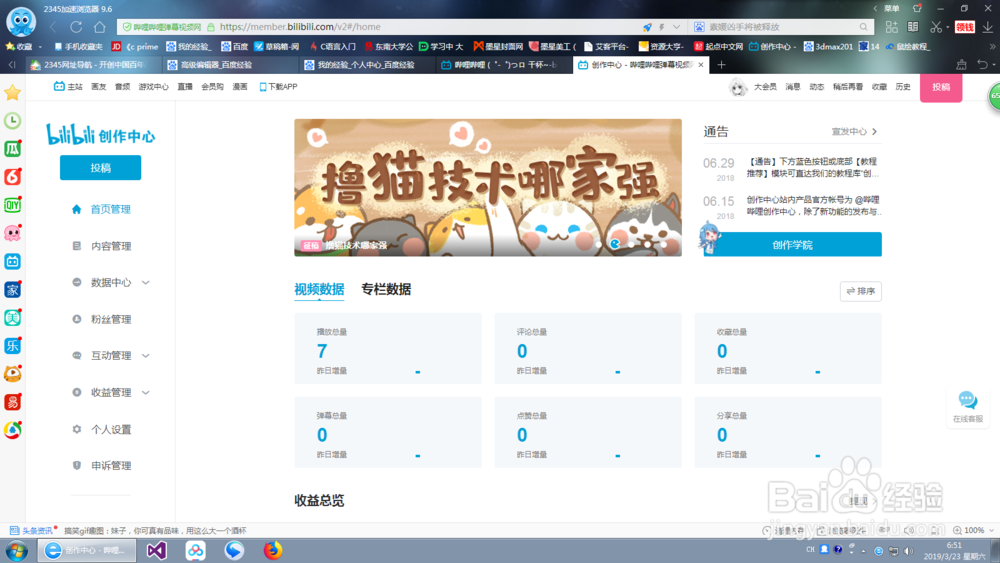Click the blue 乐 sidebar icon
The width and height of the screenshot is (1000, 563).
pyautogui.click(x=12, y=346)
